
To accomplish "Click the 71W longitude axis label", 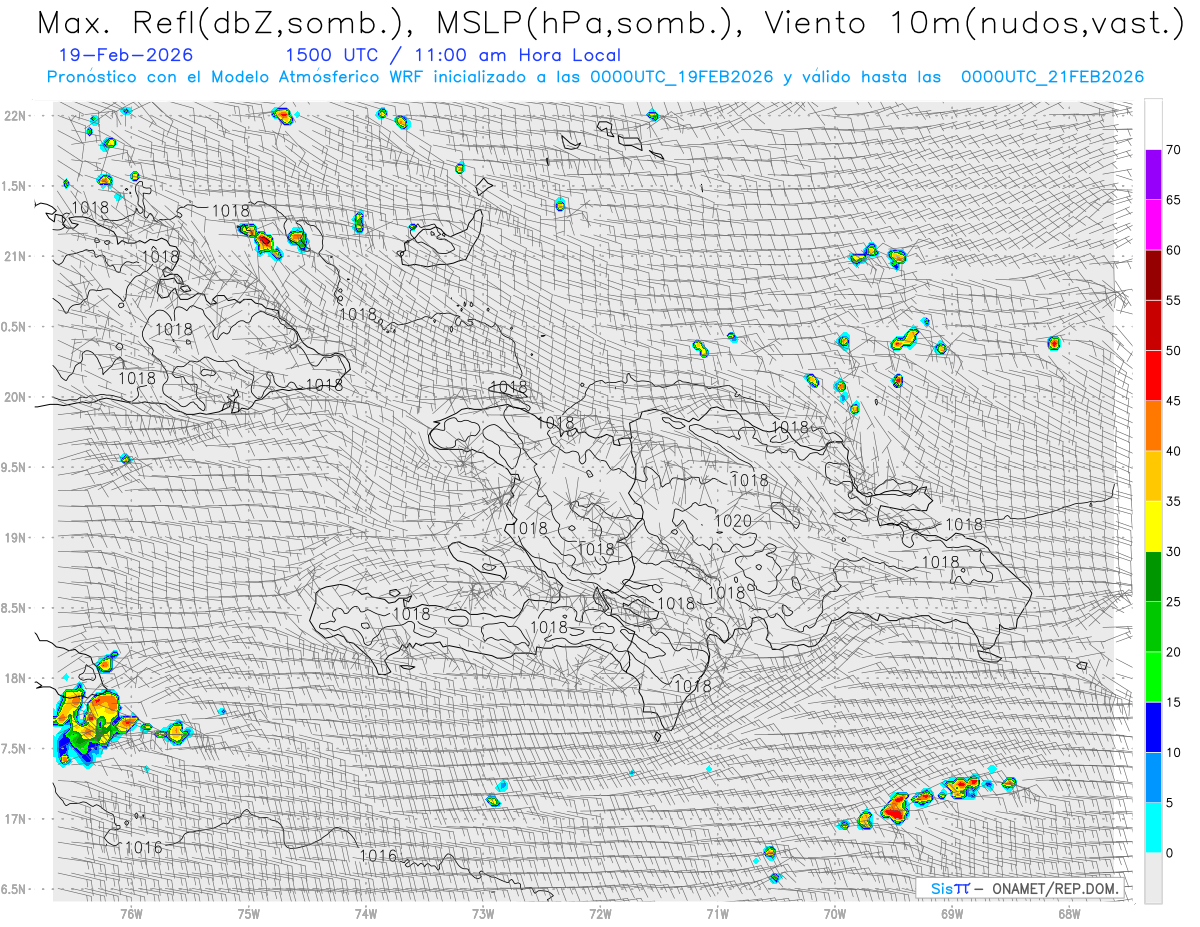I will click(x=717, y=913).
